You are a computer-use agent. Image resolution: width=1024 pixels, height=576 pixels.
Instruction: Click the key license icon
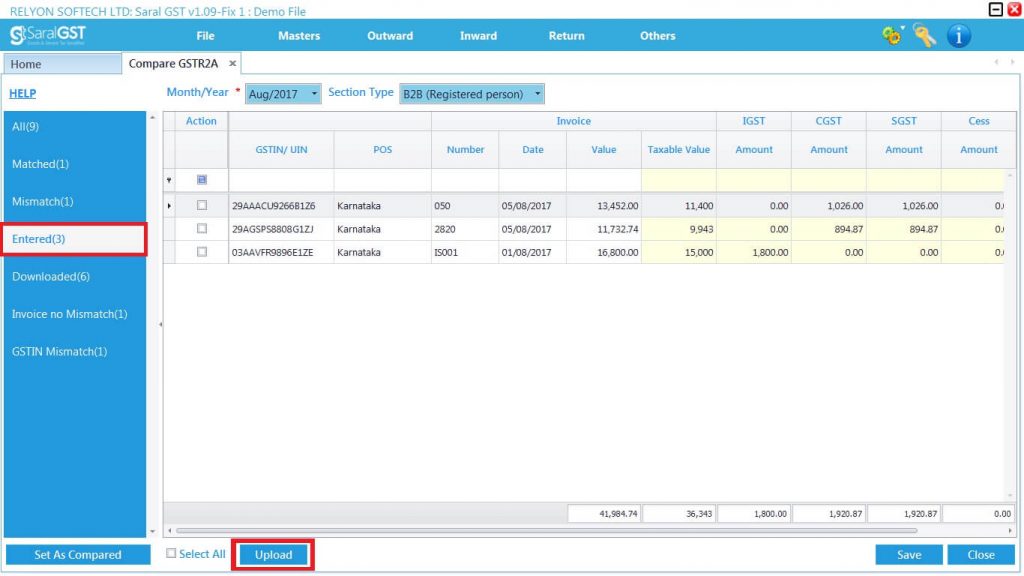click(924, 35)
